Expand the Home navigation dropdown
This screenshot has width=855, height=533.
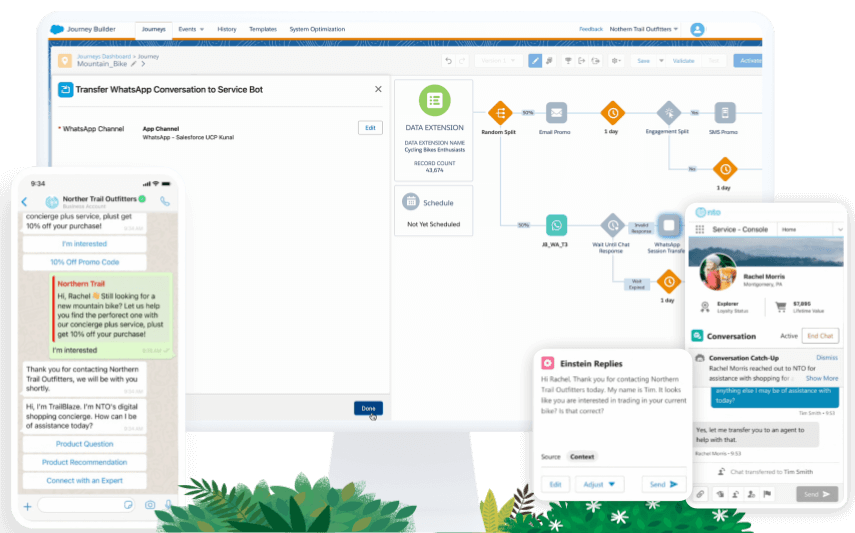pos(840,230)
